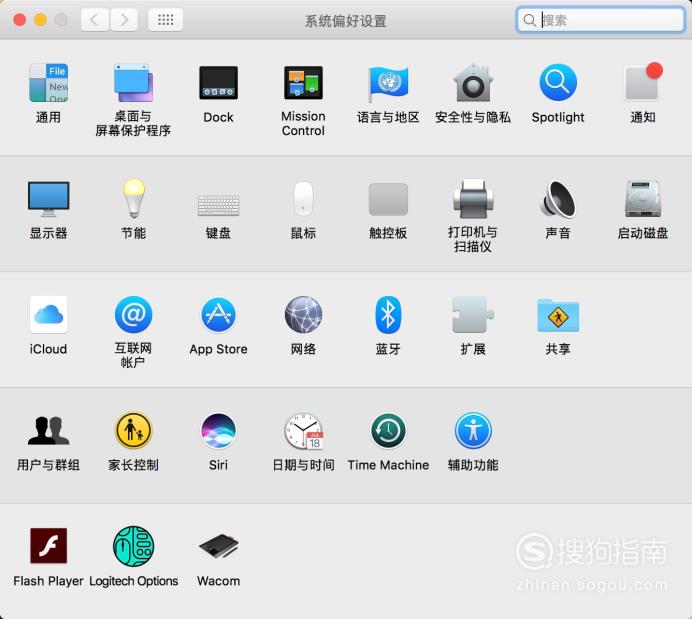Click the forward navigation arrow

point(124,20)
